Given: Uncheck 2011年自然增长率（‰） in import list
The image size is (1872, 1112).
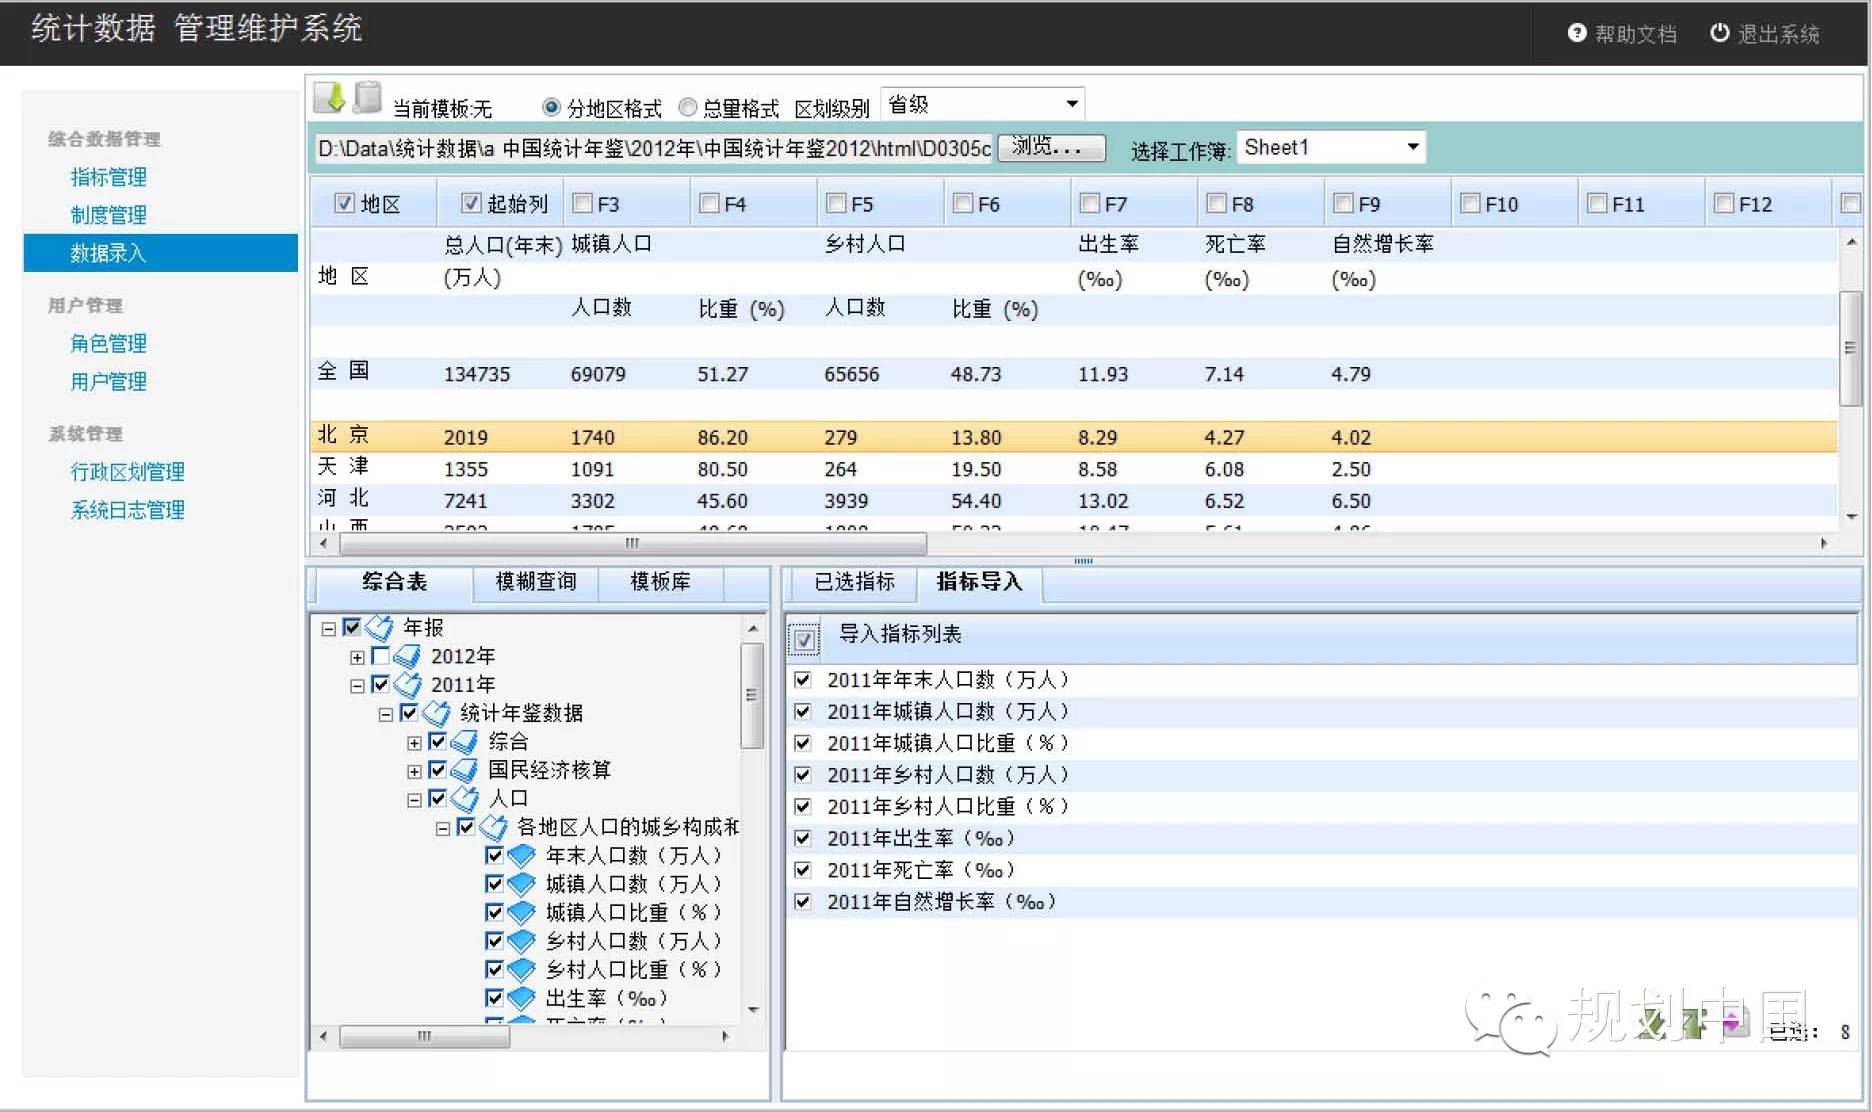Looking at the screenshot, I should 802,901.
